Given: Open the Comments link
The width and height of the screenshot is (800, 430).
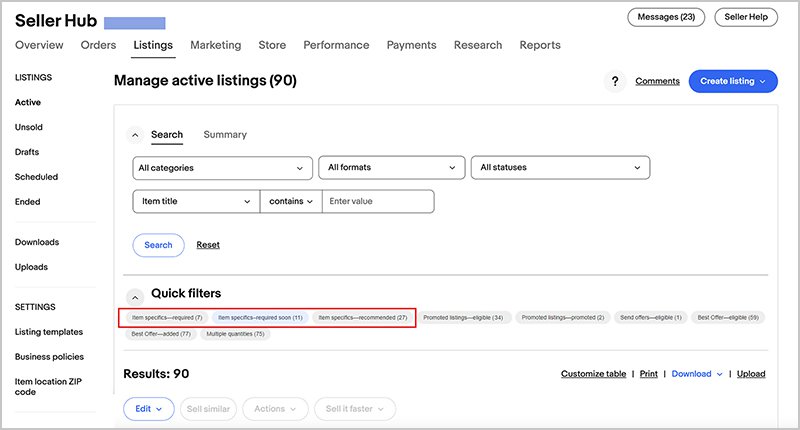Looking at the screenshot, I should pyautogui.click(x=657, y=81).
